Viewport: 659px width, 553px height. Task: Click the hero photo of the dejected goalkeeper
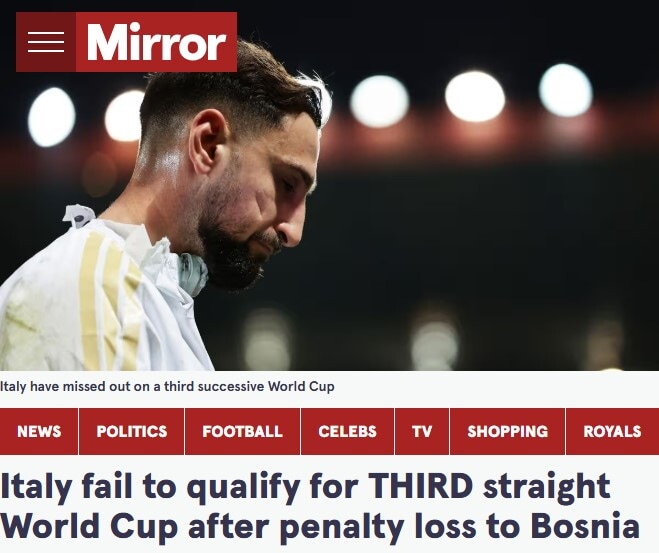click(330, 185)
